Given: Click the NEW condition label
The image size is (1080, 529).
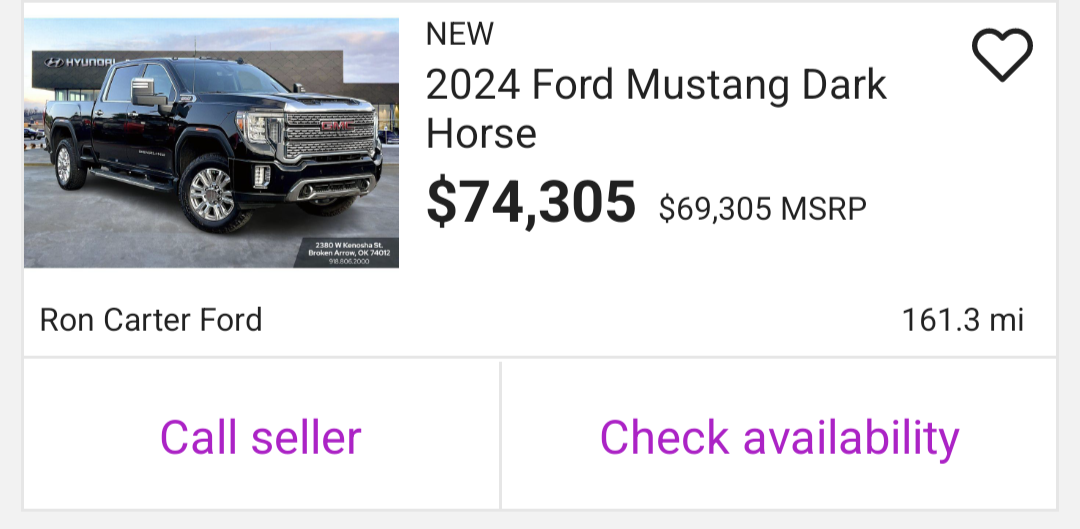Looking at the screenshot, I should click(459, 34).
